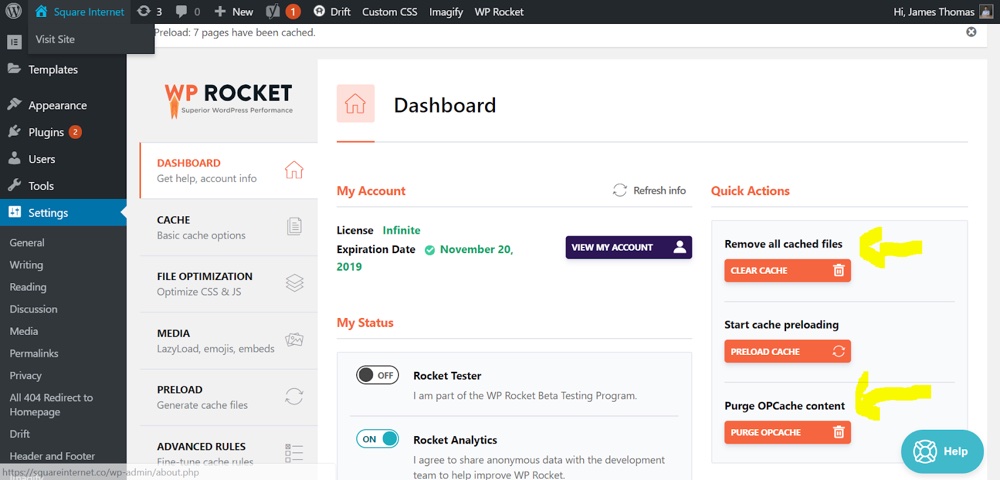Click the trash icon on Purge OPcache button
Viewport: 1000px width, 480px height.
click(839, 432)
